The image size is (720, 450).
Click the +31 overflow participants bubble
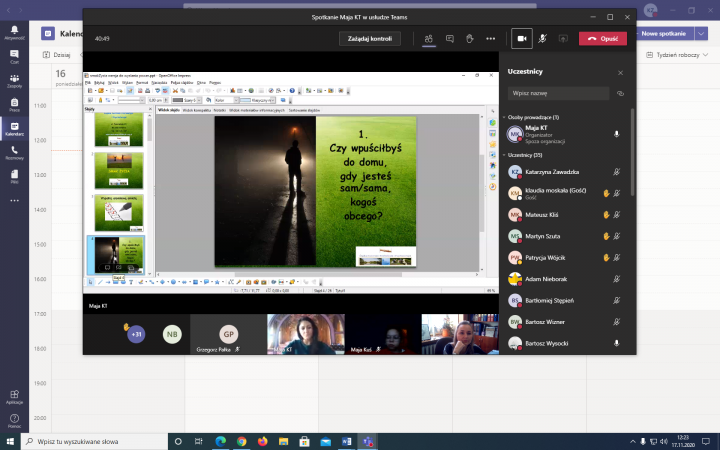click(136, 334)
